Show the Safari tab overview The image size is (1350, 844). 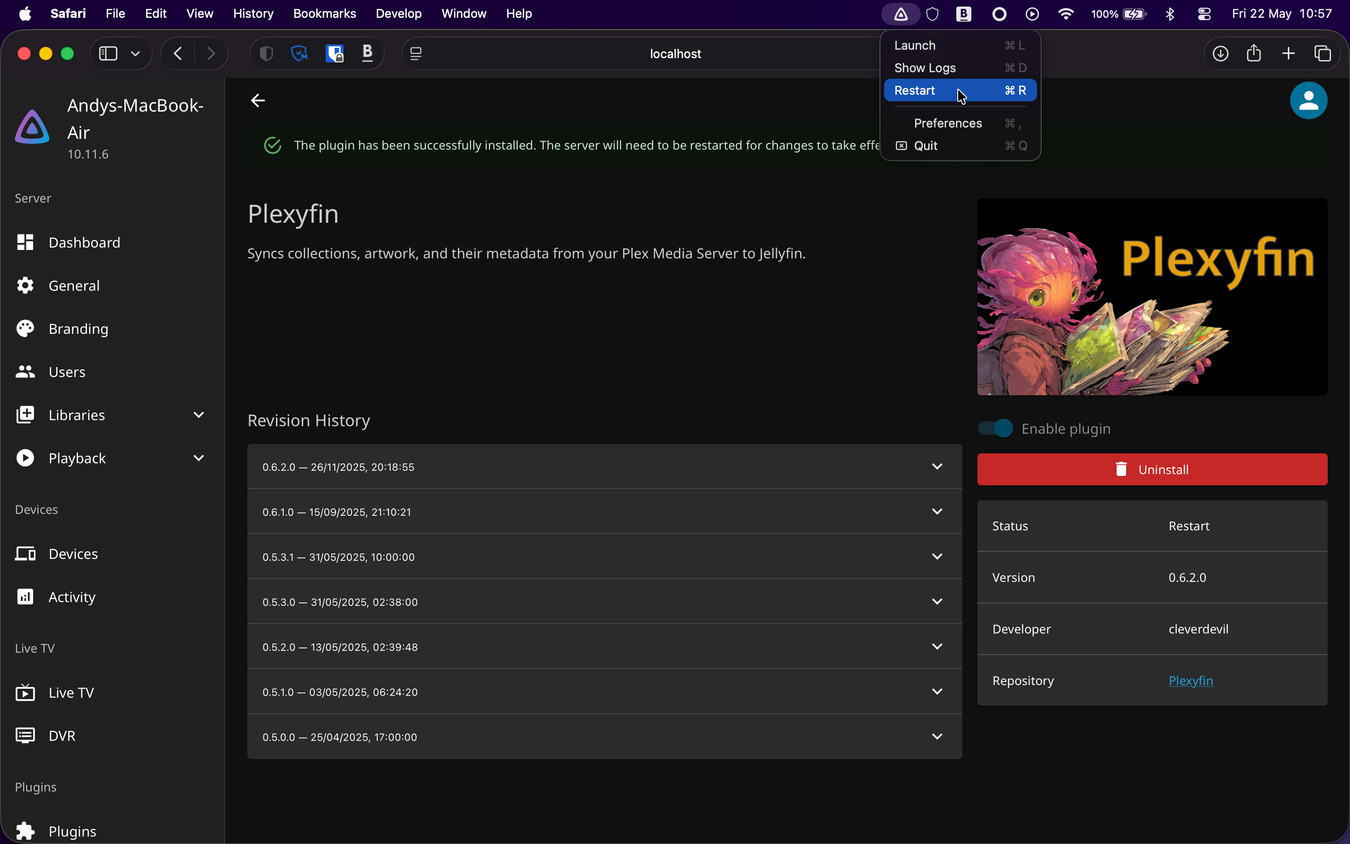[x=1322, y=53]
